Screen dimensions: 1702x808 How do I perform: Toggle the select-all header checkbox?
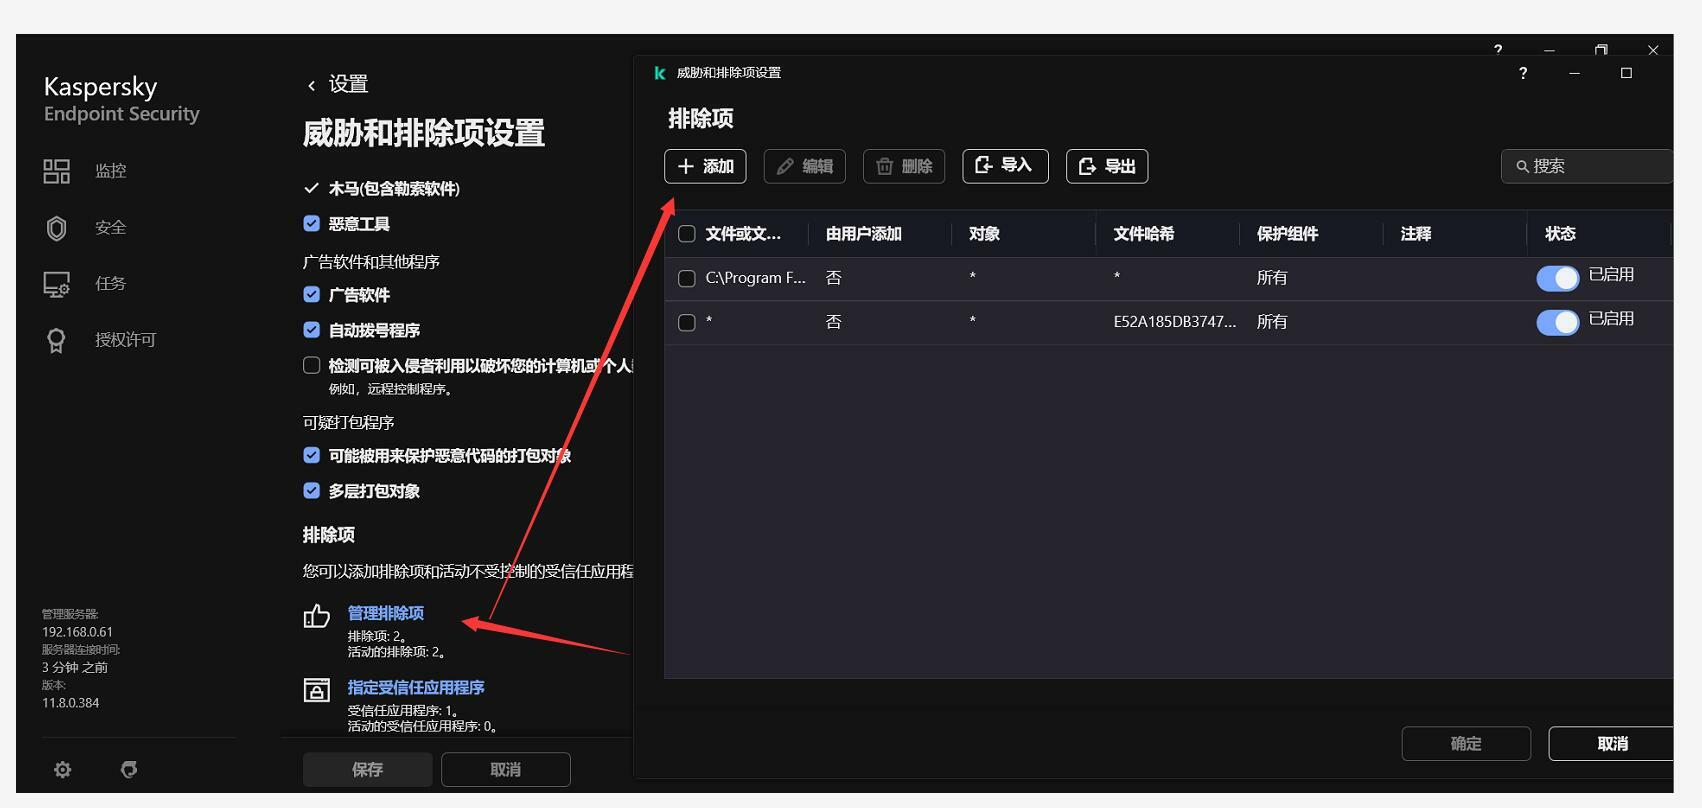[687, 234]
